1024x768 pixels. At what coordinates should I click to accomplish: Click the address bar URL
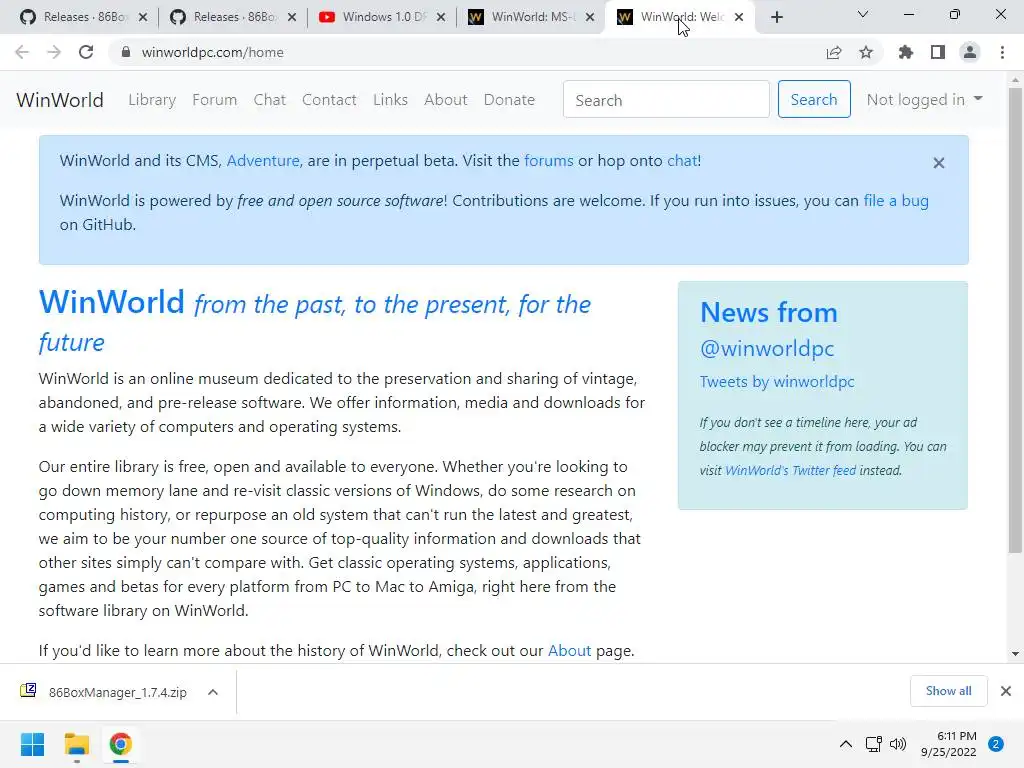pyautogui.click(x=212, y=52)
